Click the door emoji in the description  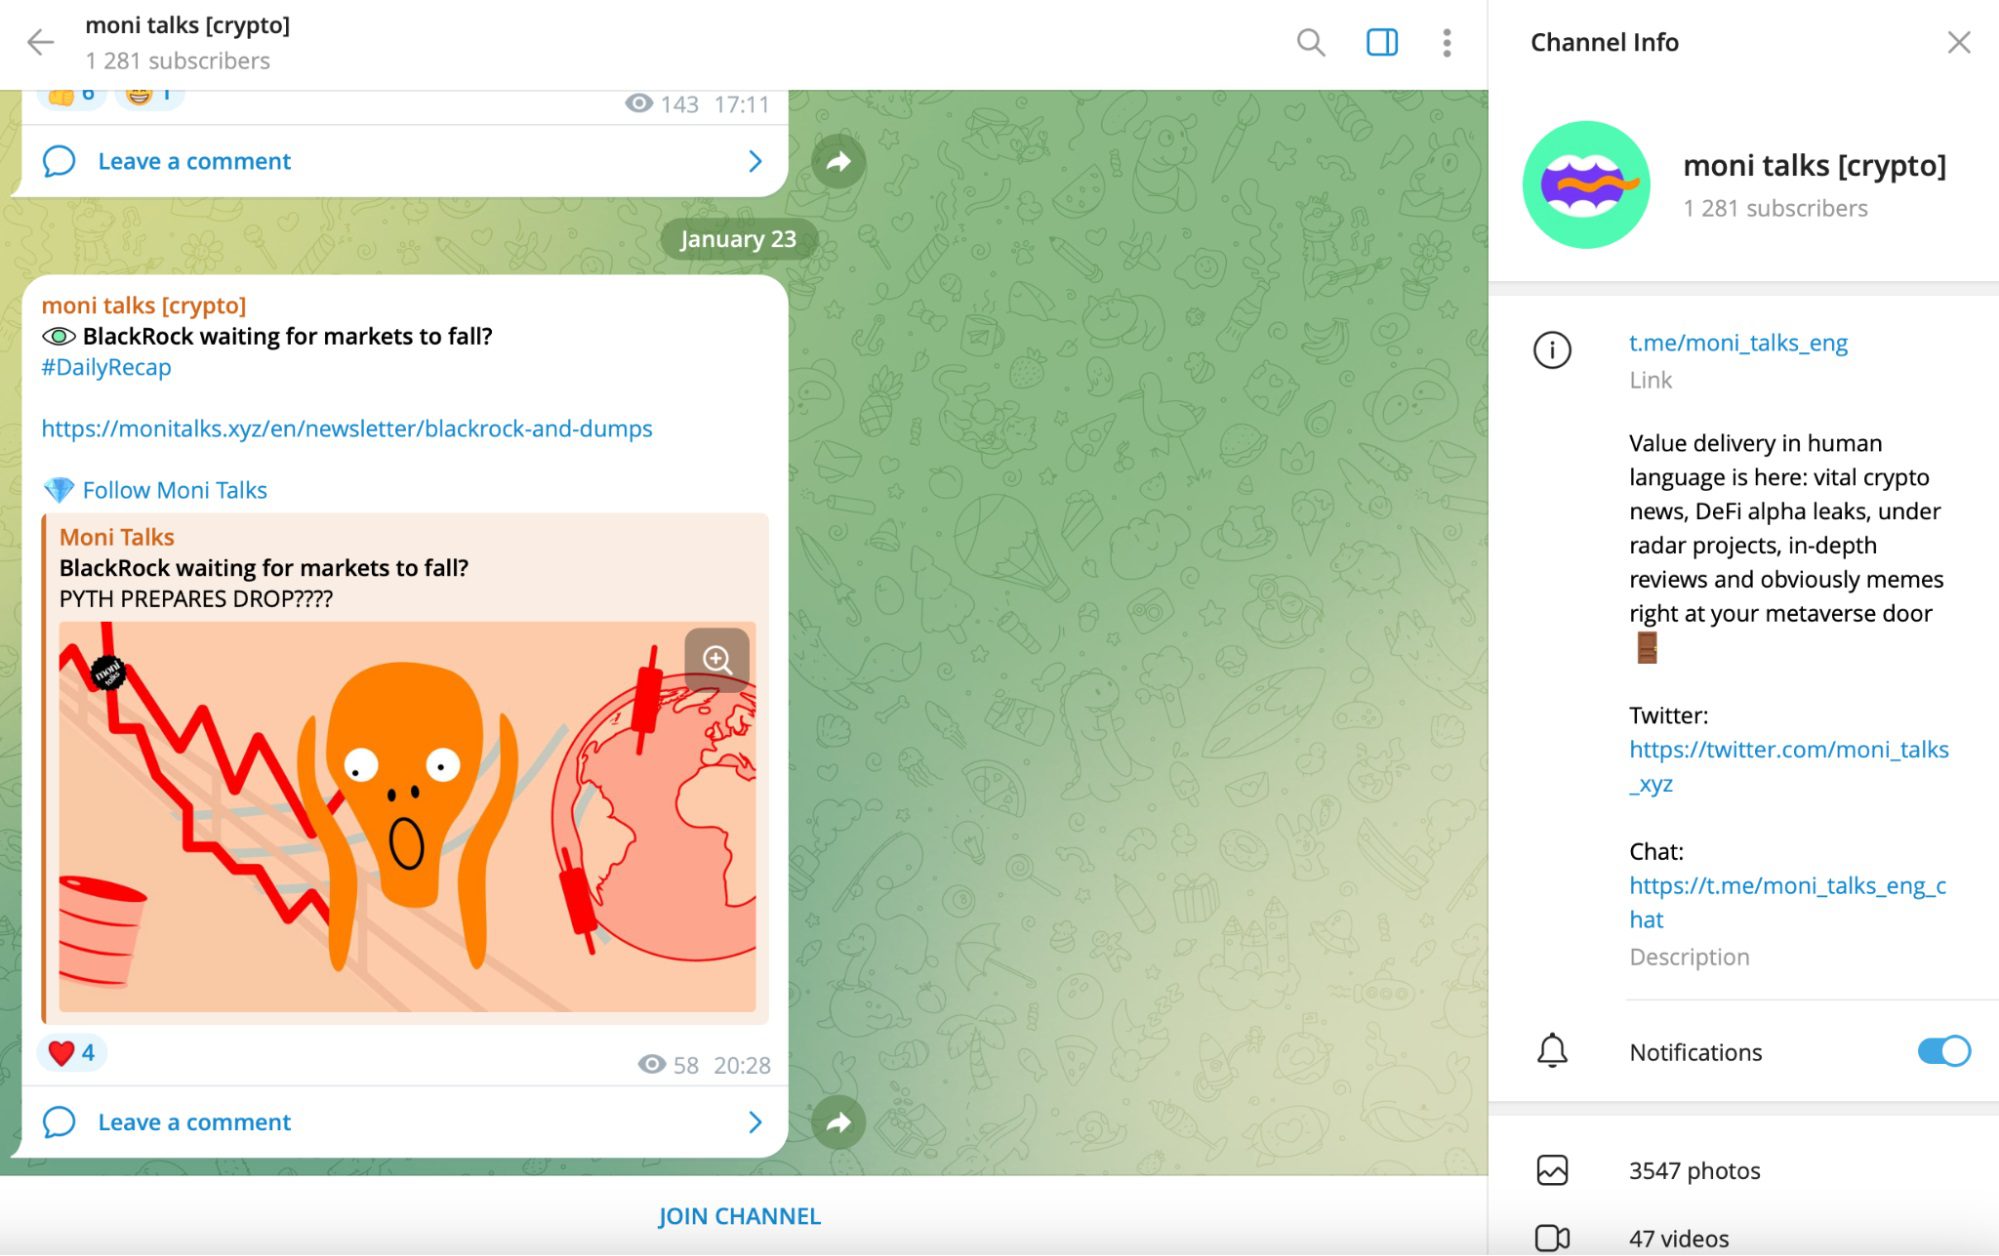click(x=1647, y=648)
